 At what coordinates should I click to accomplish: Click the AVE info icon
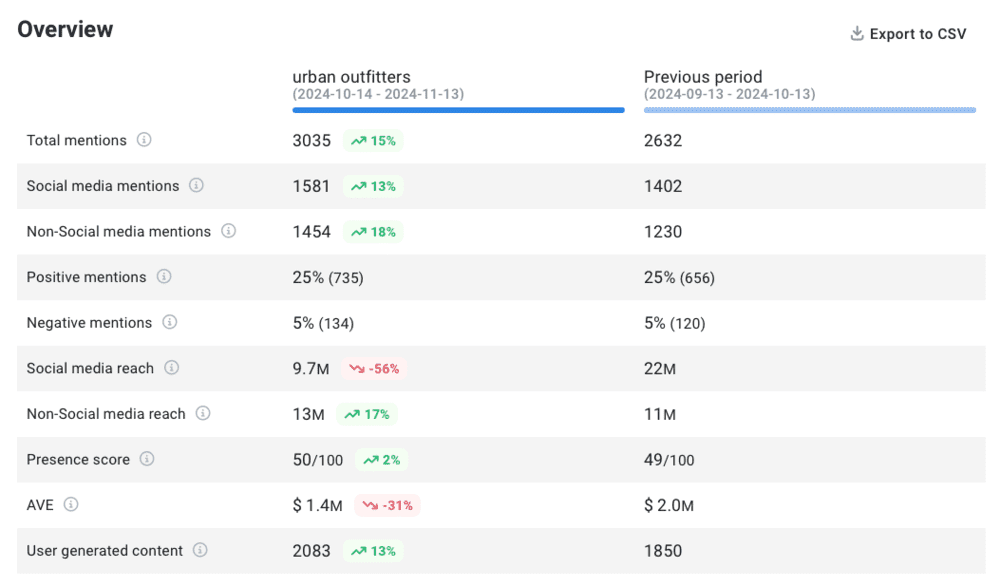(71, 505)
